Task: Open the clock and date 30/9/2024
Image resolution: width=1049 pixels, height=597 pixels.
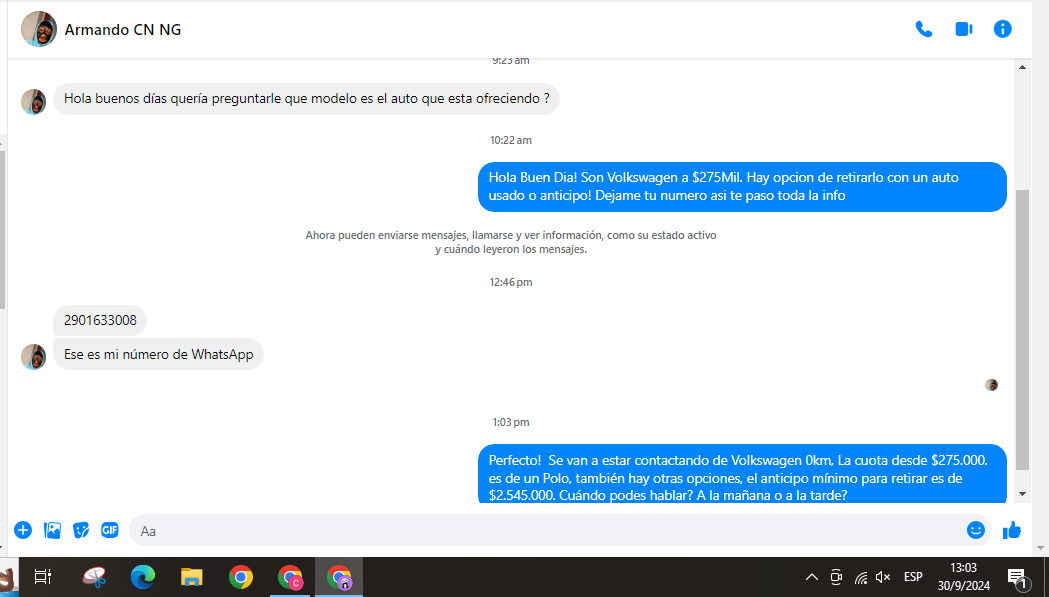Action: tap(963, 576)
